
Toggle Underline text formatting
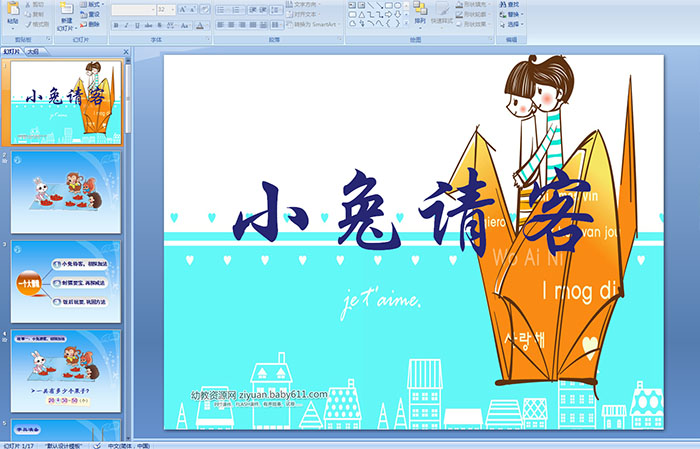pyautogui.click(x=135, y=25)
